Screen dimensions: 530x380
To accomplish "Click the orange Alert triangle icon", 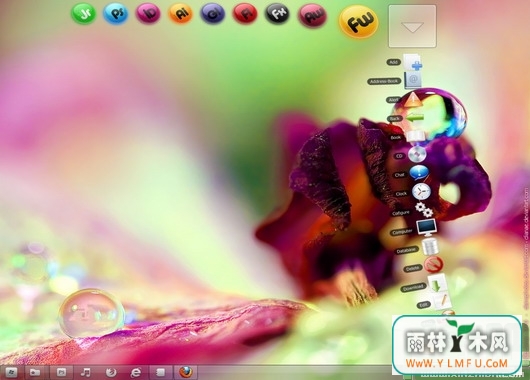I will click(412, 100).
